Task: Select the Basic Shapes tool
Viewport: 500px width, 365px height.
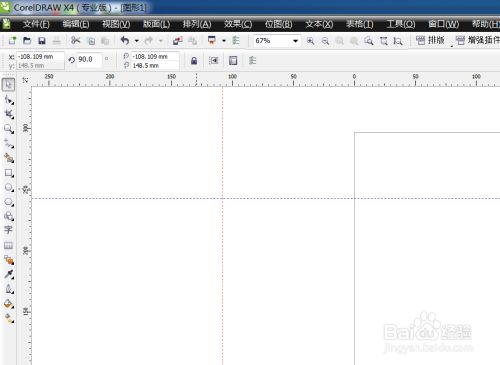Action: 9,216
